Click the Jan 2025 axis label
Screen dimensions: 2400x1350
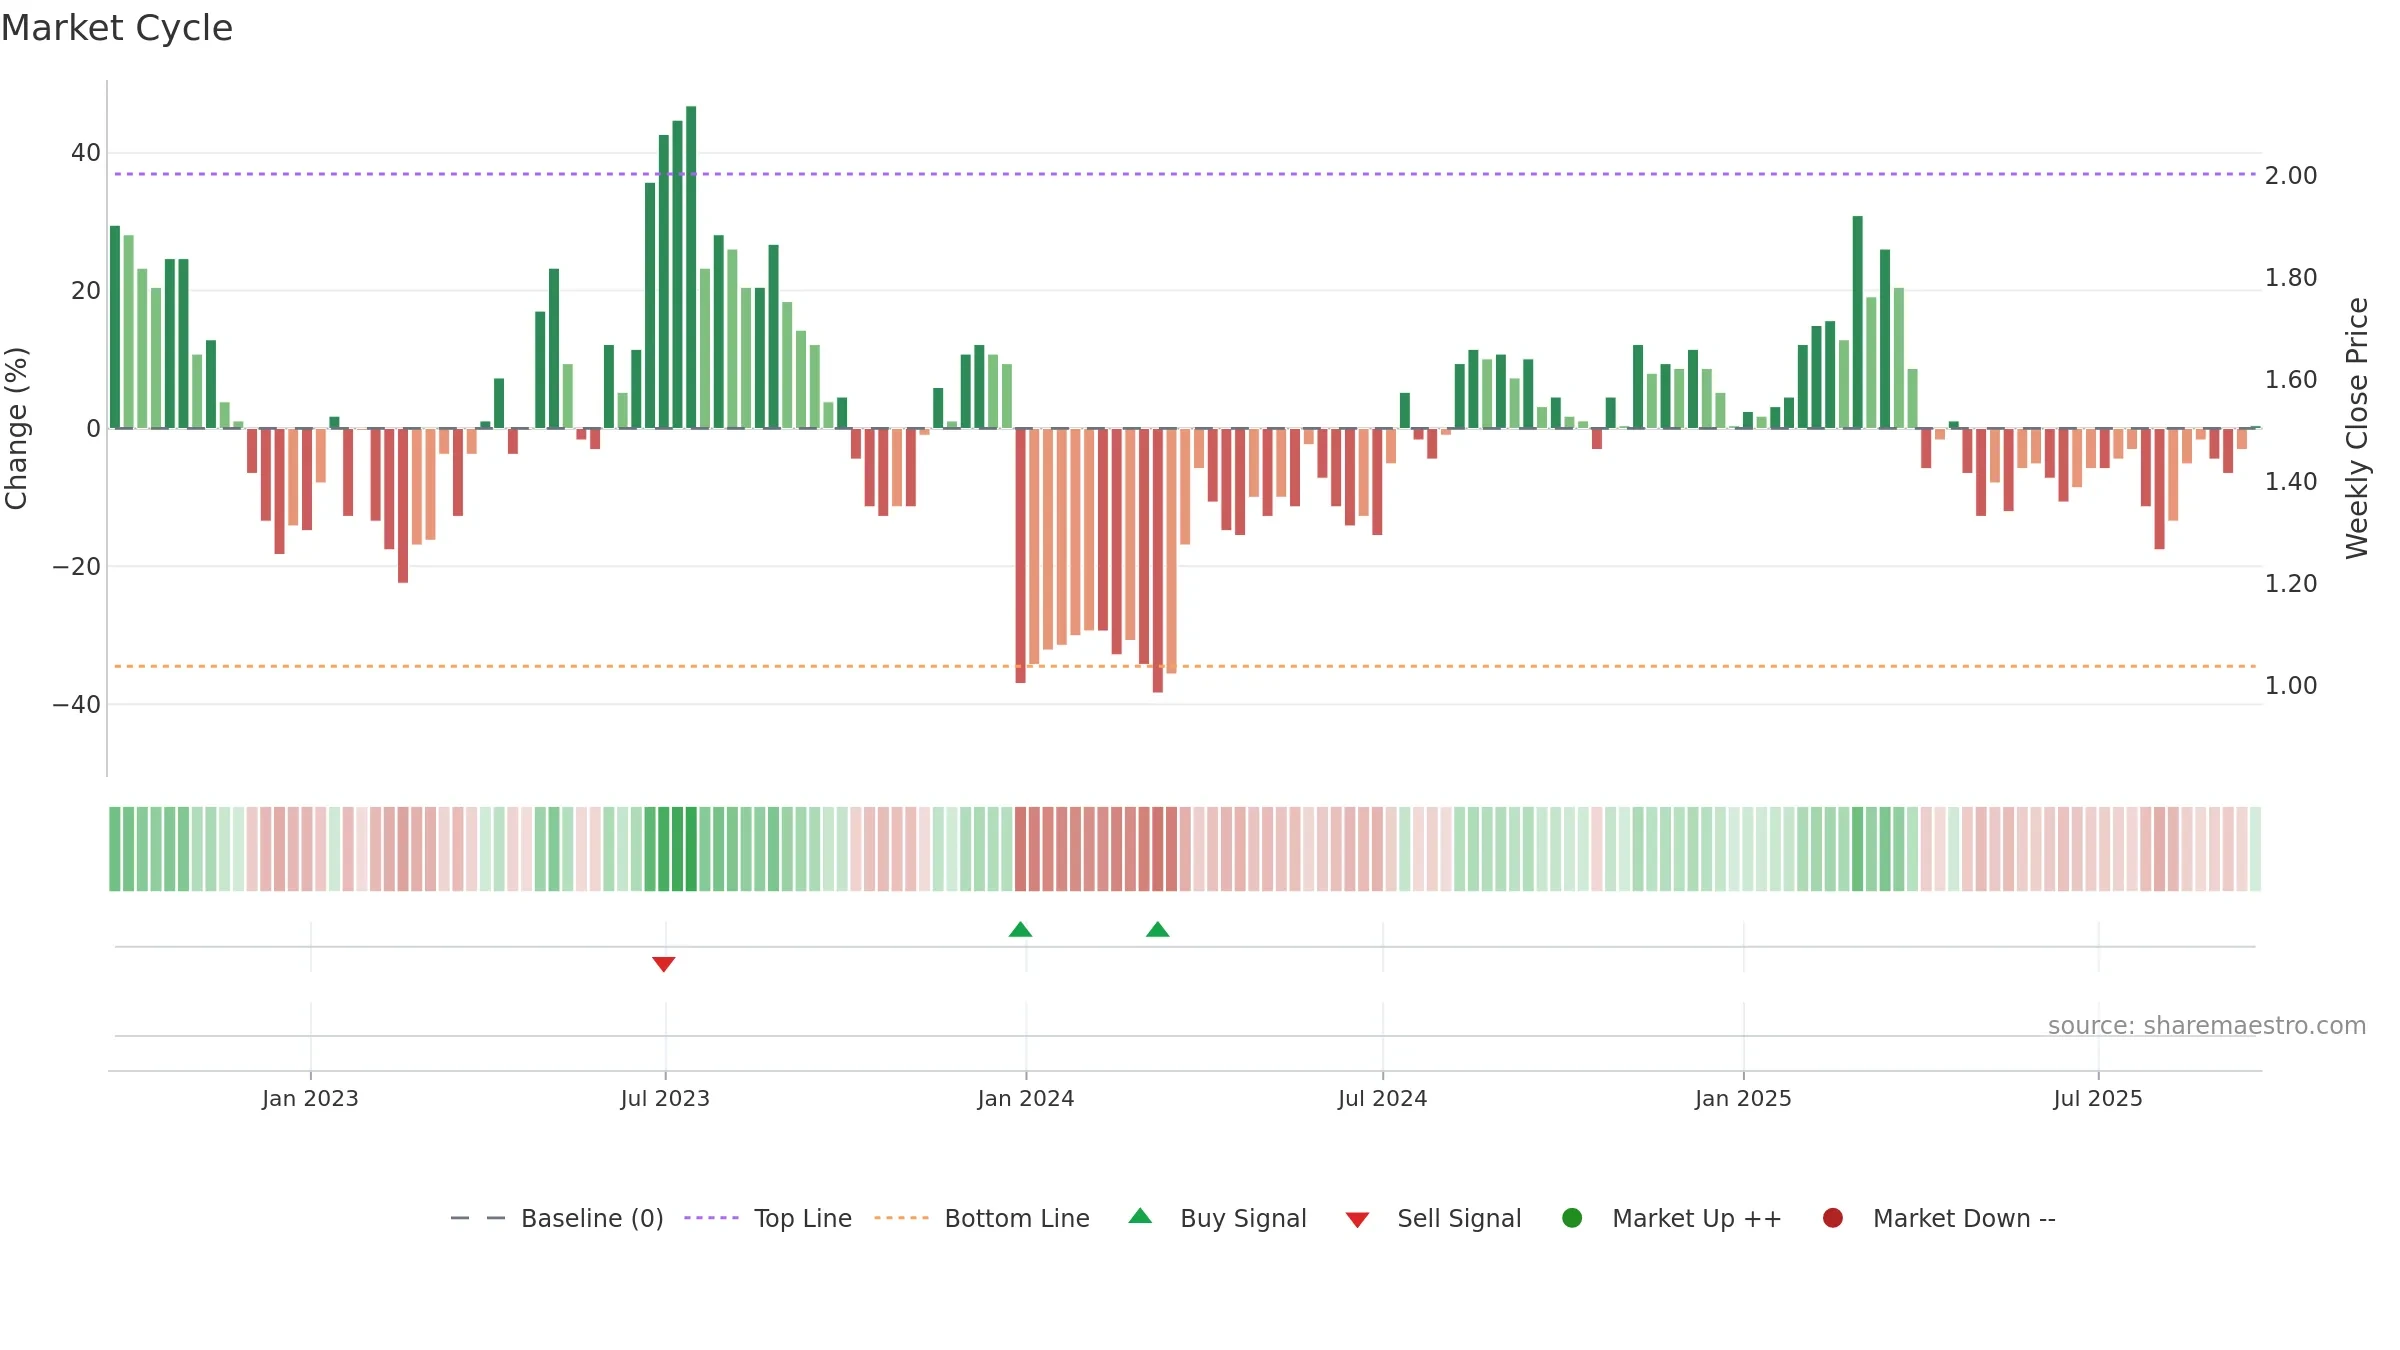pos(1743,1098)
